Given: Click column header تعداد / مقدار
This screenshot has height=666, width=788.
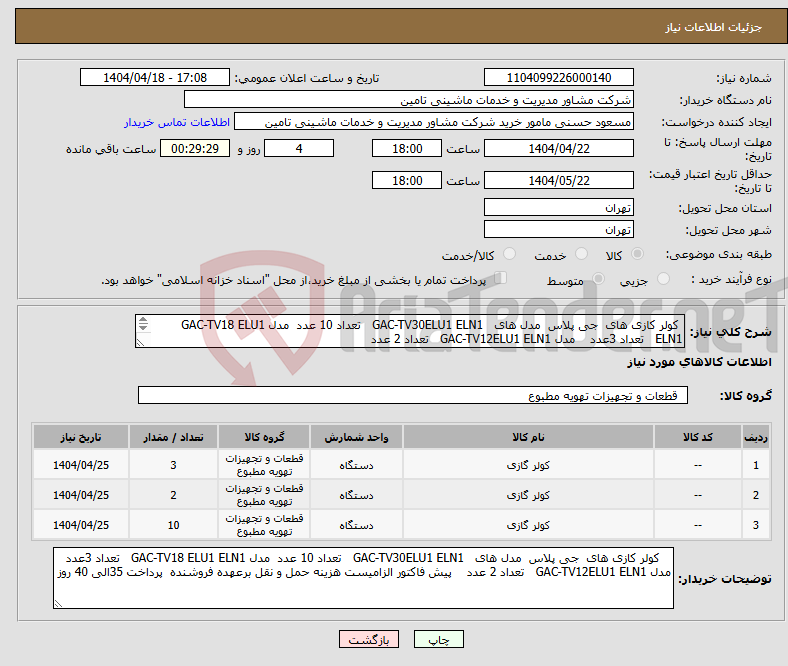Looking at the screenshot, I should coord(173,437).
